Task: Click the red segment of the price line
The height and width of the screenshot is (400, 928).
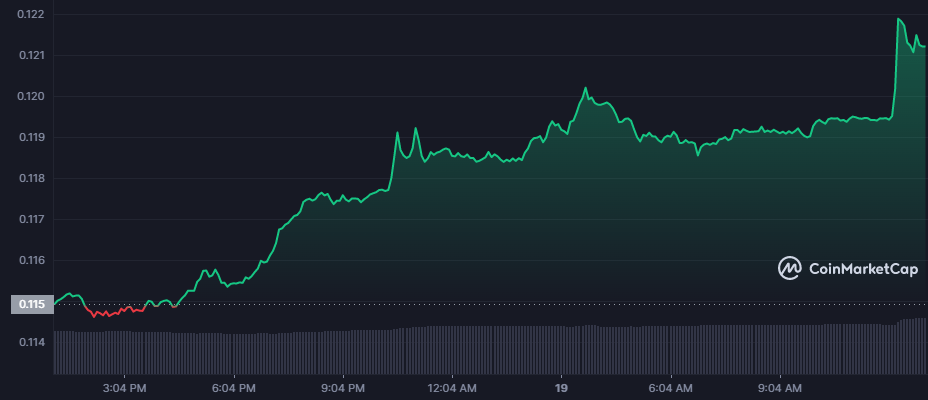Action: coord(115,311)
